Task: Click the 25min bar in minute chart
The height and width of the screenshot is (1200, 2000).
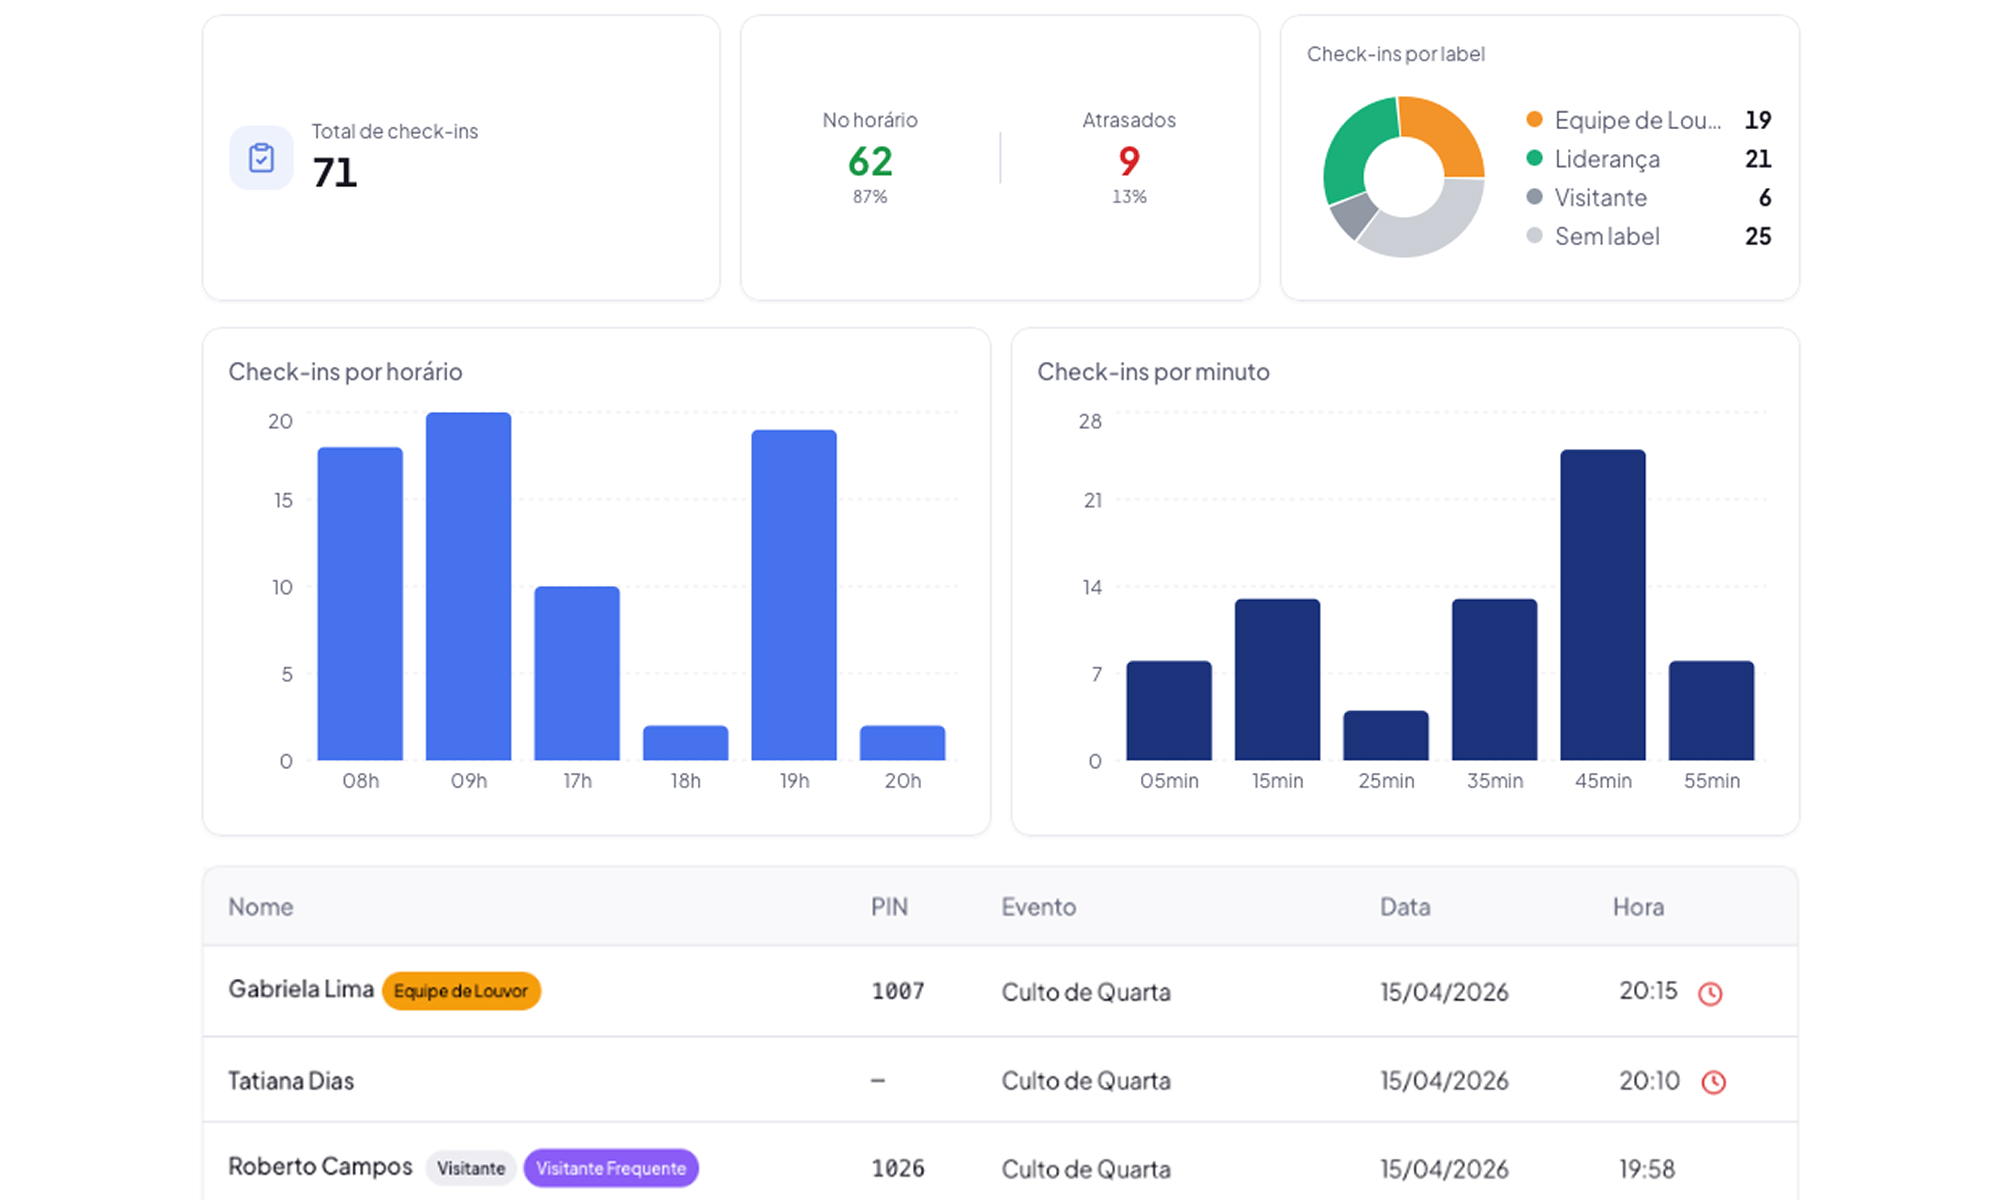Action: click(1386, 736)
